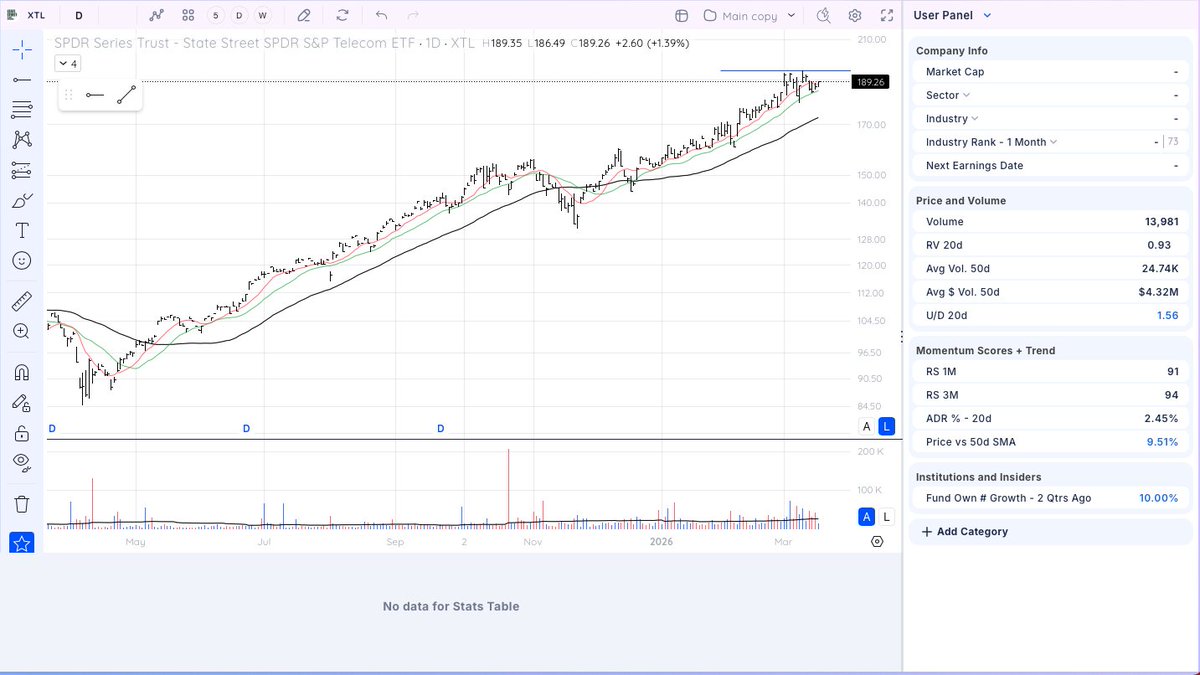The width and height of the screenshot is (1200, 675).
Task: Click the dividend D marker near September
Action: click(441, 428)
